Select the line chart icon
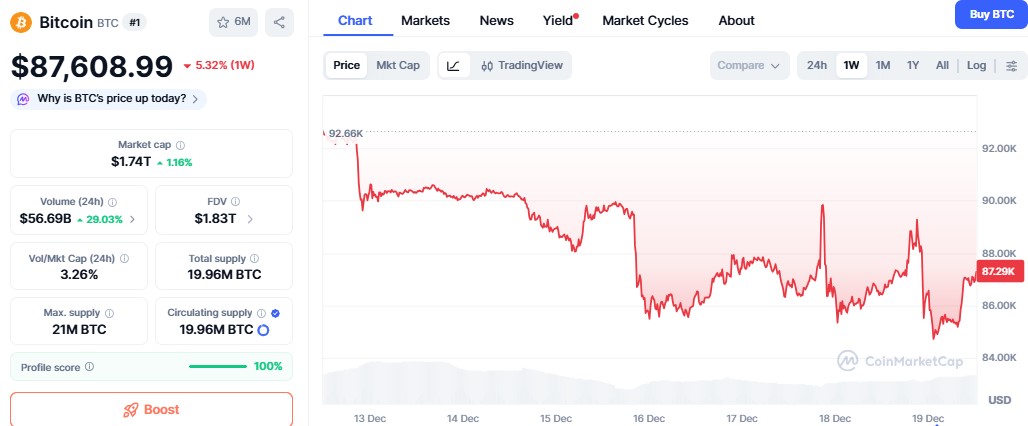1028x426 pixels. (453, 66)
